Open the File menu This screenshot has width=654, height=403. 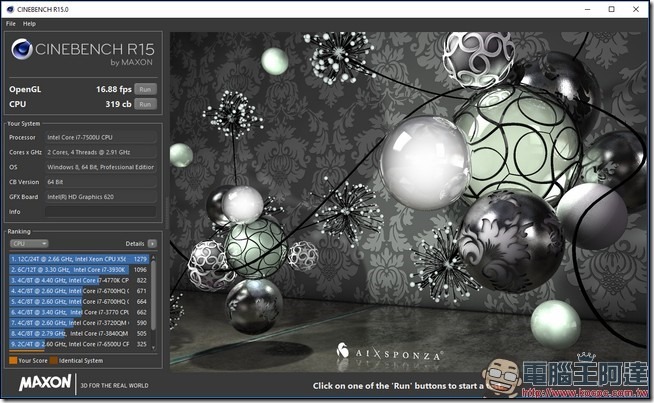11,23
